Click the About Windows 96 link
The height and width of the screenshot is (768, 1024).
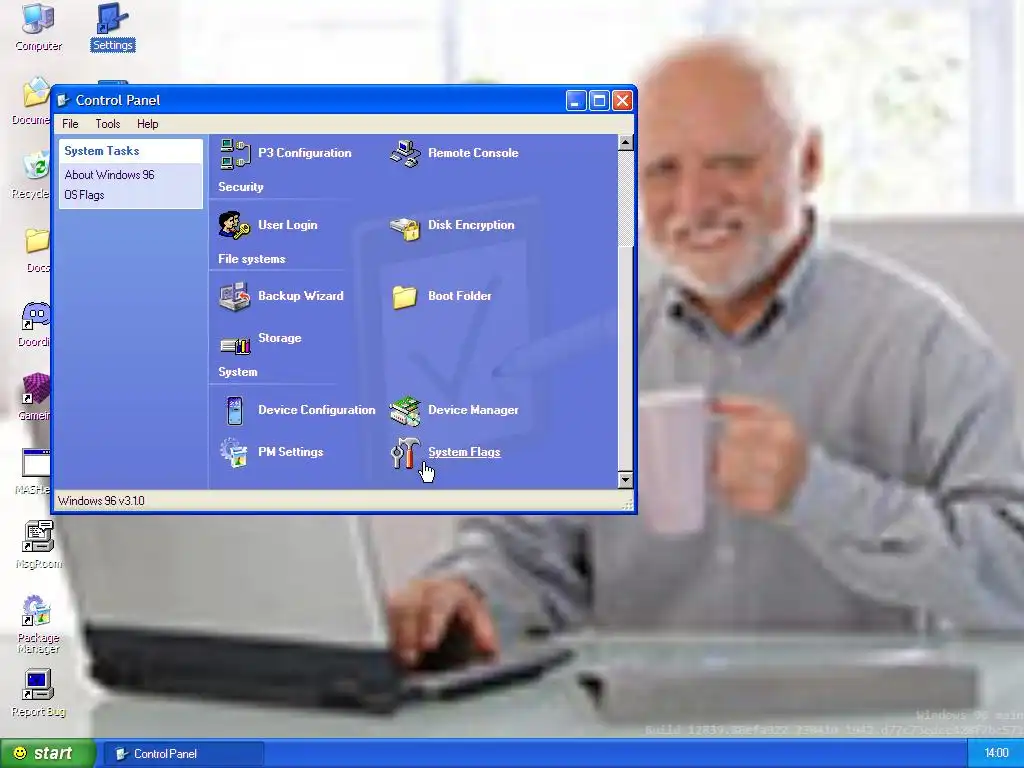click(x=110, y=175)
